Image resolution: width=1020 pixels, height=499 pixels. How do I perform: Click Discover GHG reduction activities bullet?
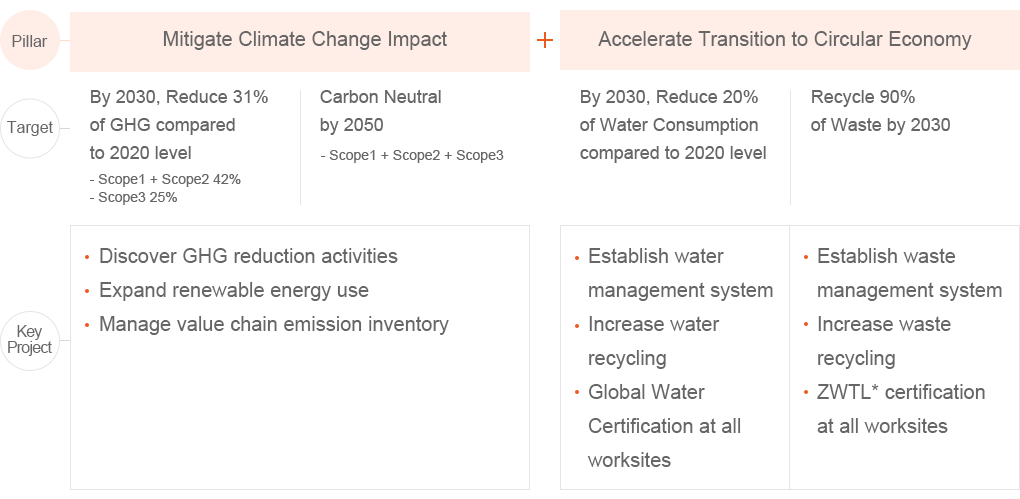[x=248, y=256]
